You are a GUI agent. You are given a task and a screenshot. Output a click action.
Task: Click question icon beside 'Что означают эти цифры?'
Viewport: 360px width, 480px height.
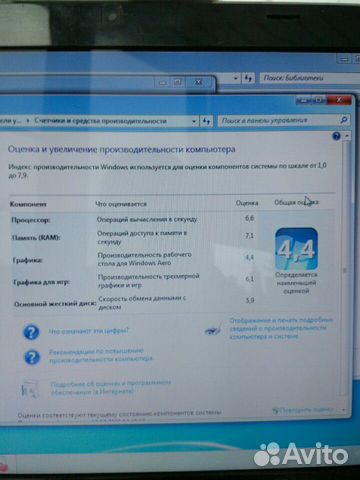[x=31, y=332]
